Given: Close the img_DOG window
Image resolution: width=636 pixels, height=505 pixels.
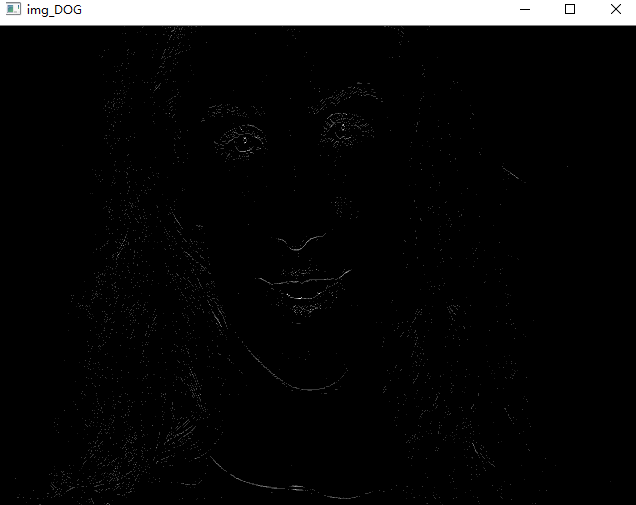Looking at the screenshot, I should pyautogui.click(x=615, y=9).
